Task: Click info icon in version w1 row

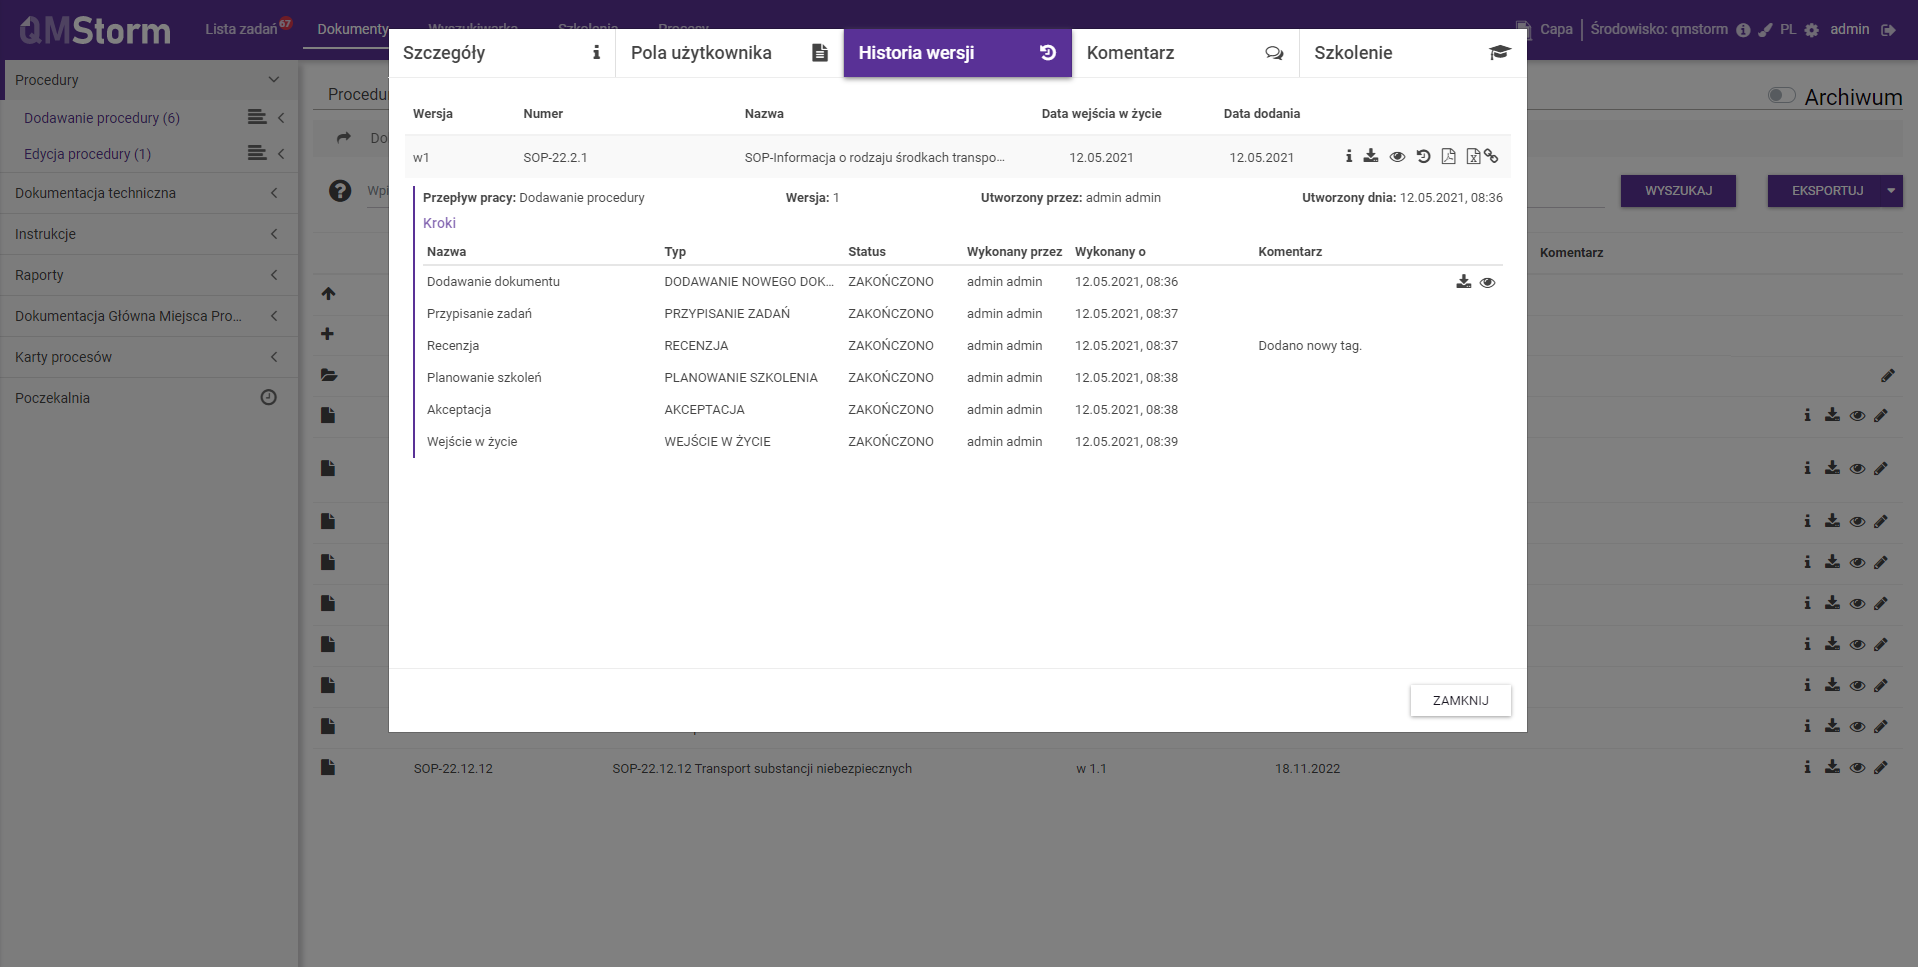Action: pyautogui.click(x=1348, y=156)
